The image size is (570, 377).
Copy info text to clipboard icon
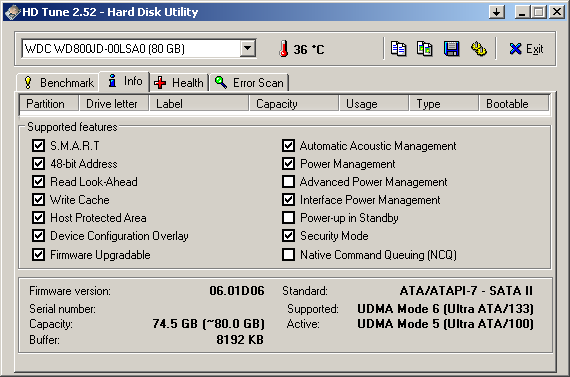[x=398, y=49]
